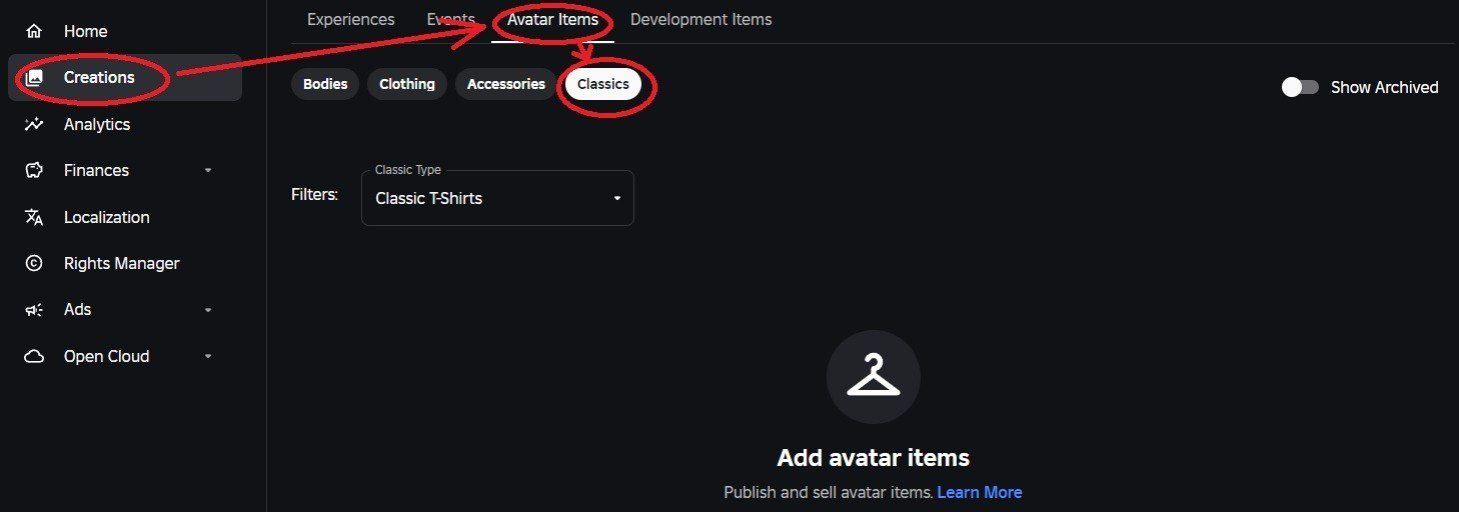Expand the Finances sidebar section arrow
Screen dimensions: 1459x512
(208, 171)
